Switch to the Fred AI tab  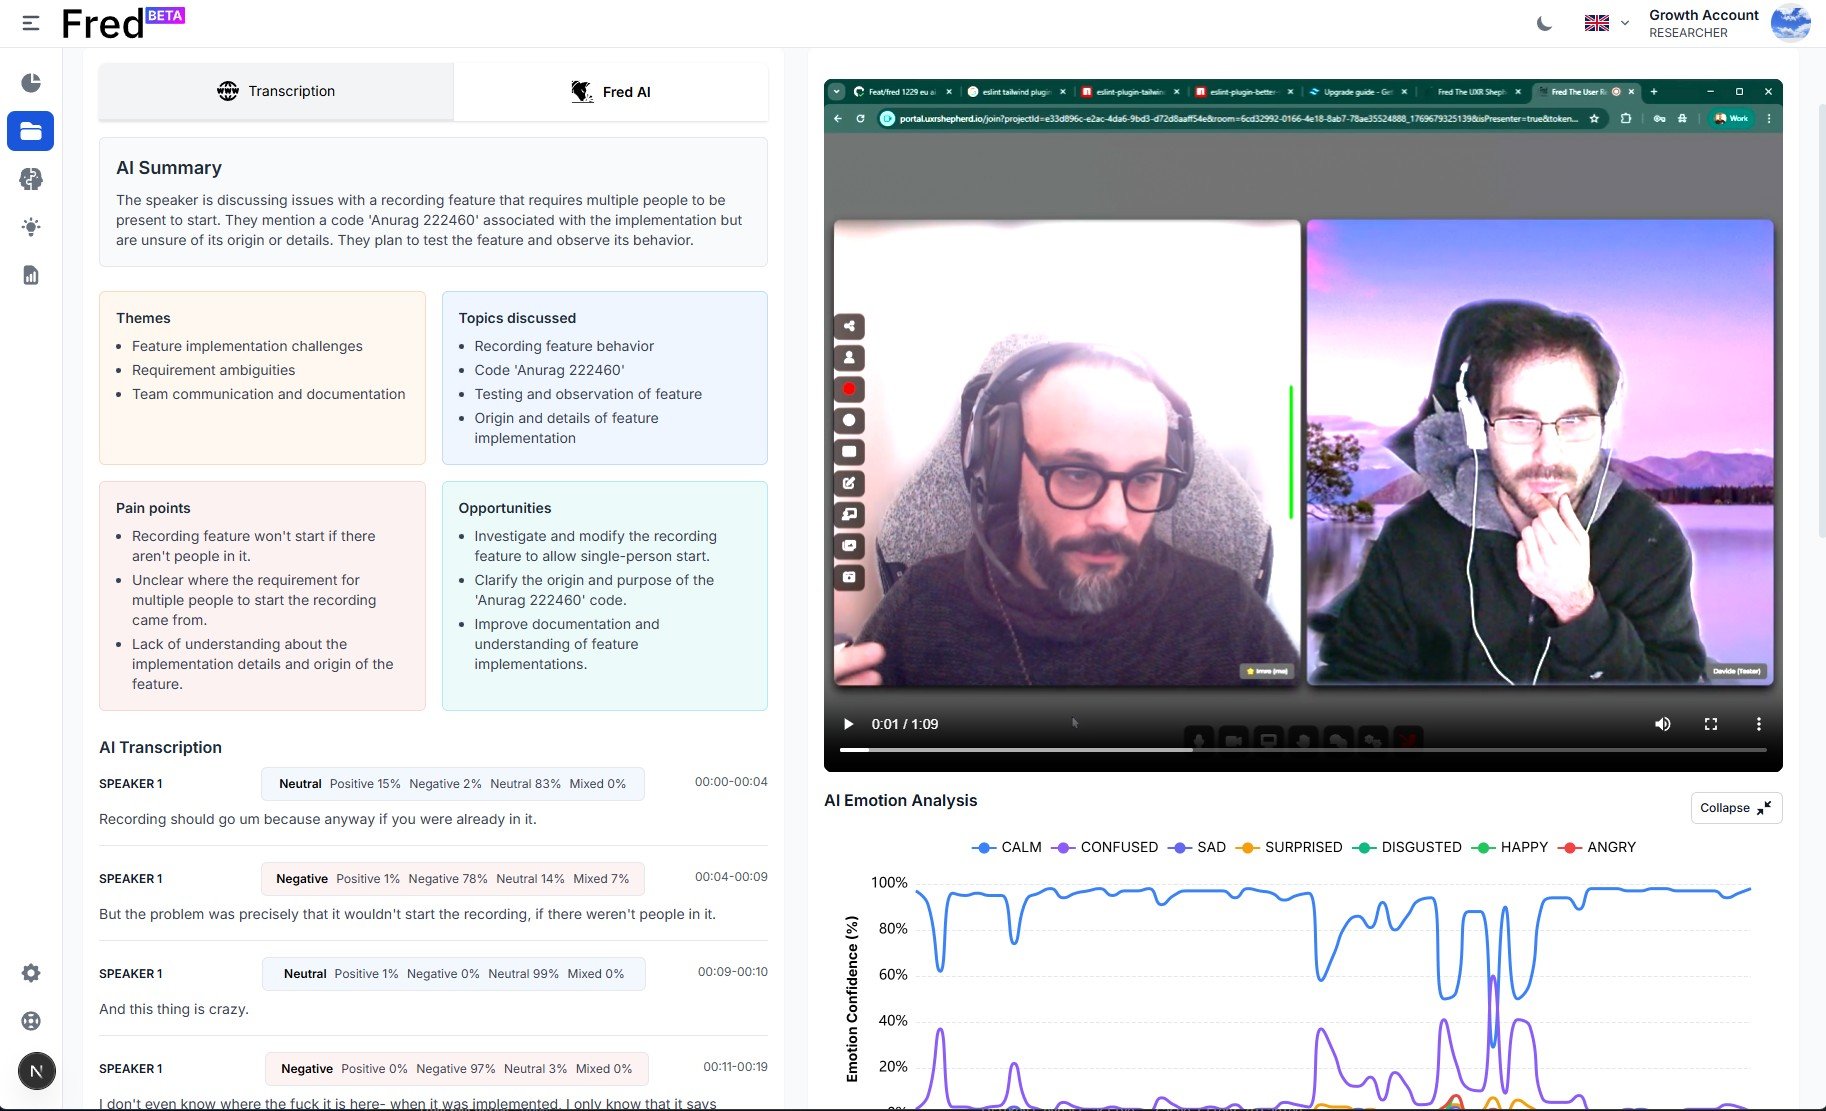point(611,92)
